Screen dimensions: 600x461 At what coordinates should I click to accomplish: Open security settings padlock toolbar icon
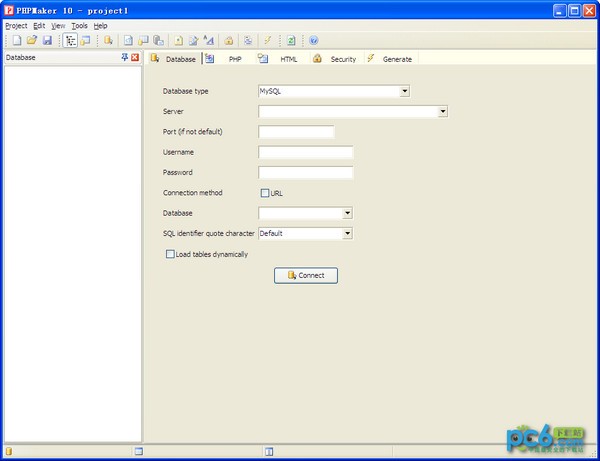[229, 40]
